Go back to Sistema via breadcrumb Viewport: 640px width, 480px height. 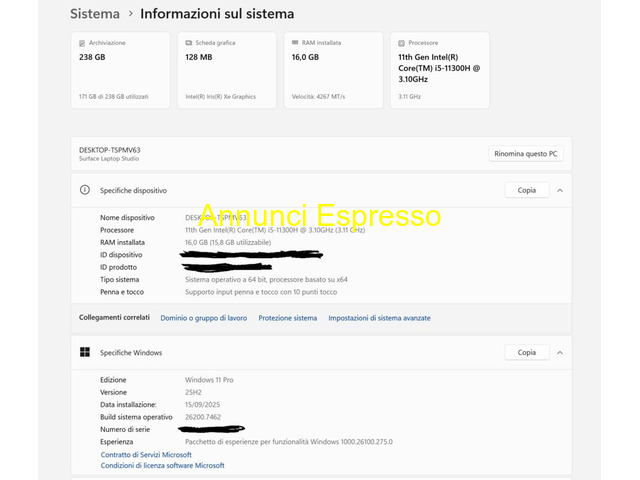[95, 14]
